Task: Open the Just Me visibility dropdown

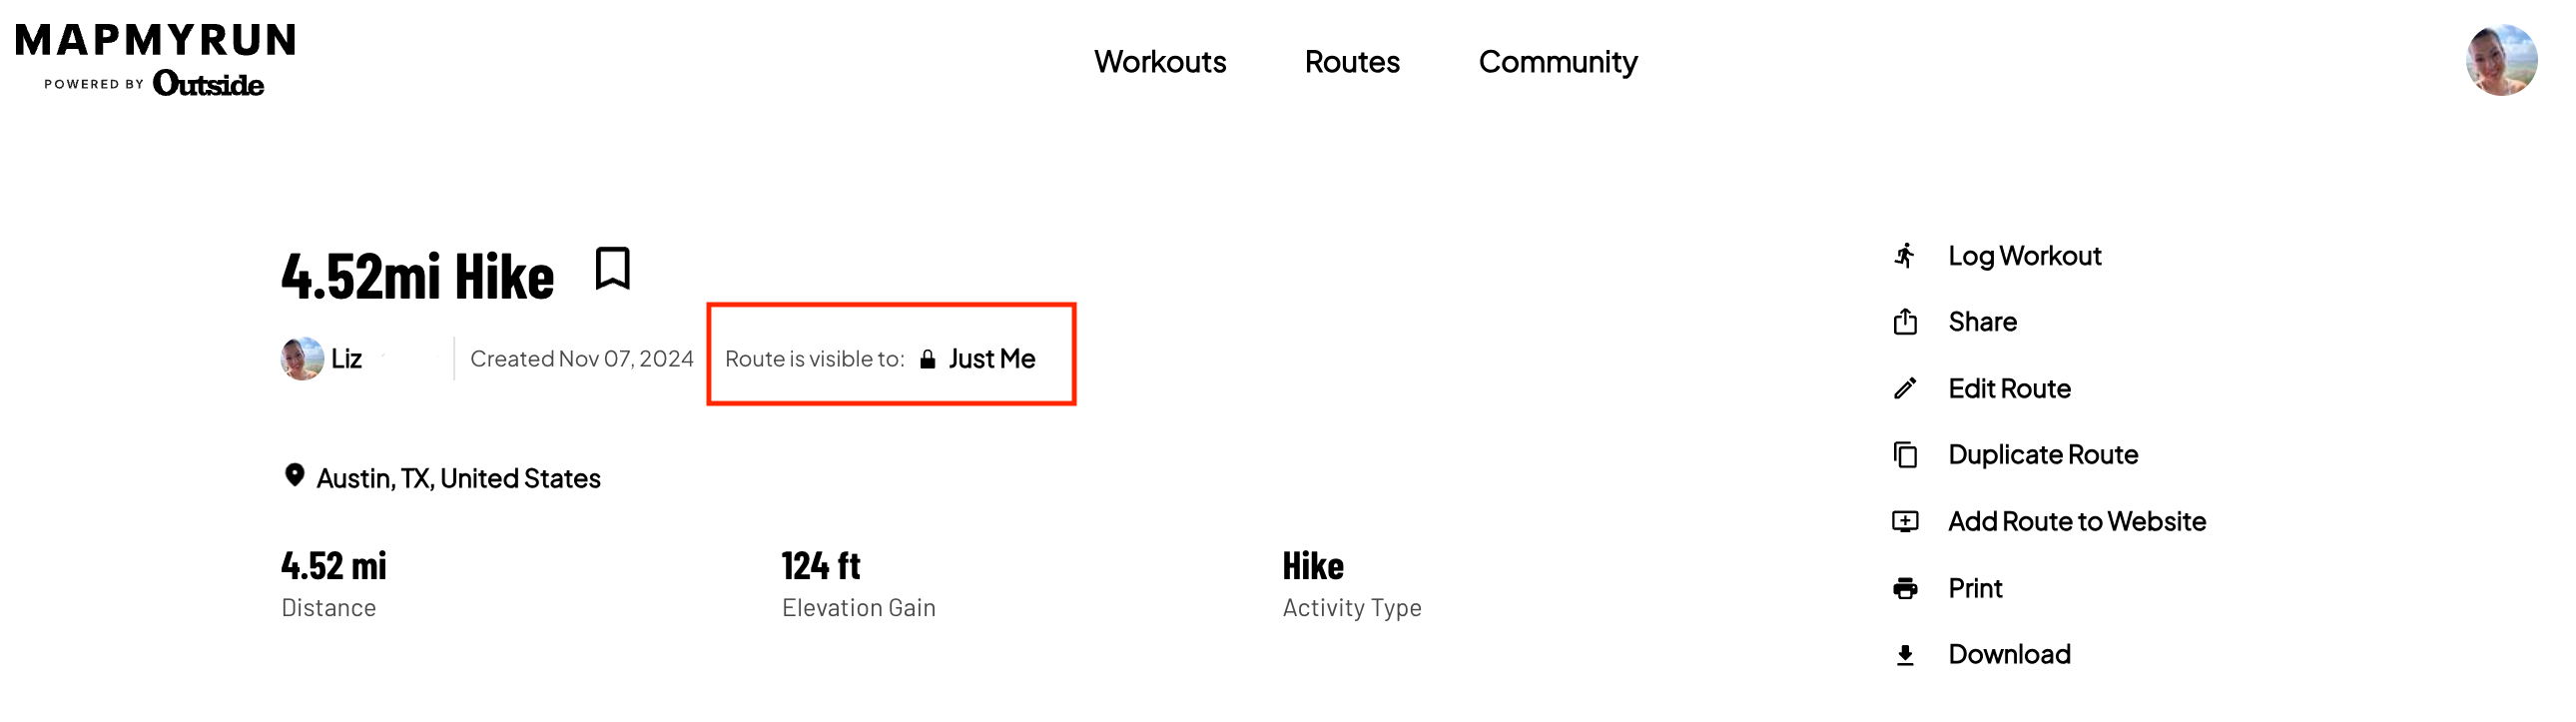Action: click(x=991, y=358)
